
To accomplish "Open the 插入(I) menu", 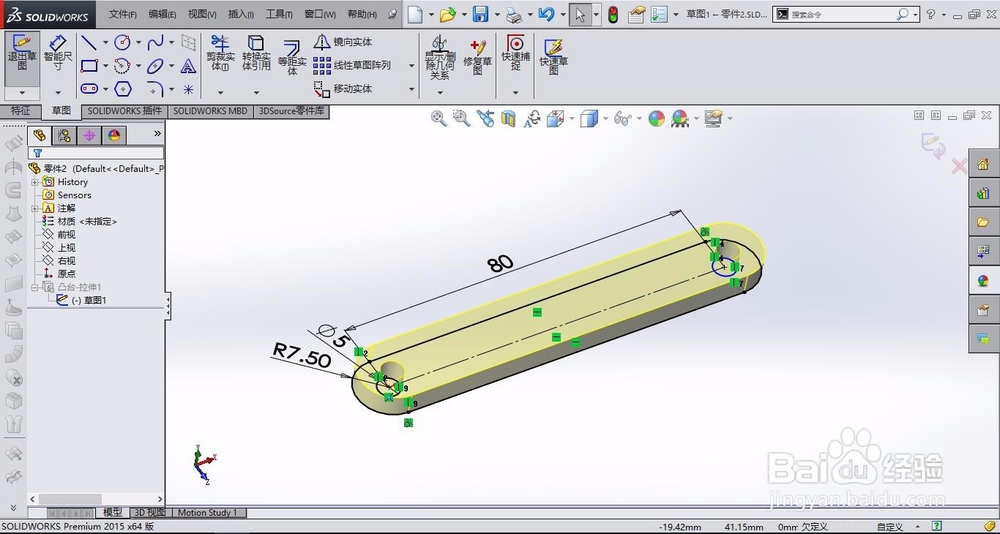I will tap(240, 14).
